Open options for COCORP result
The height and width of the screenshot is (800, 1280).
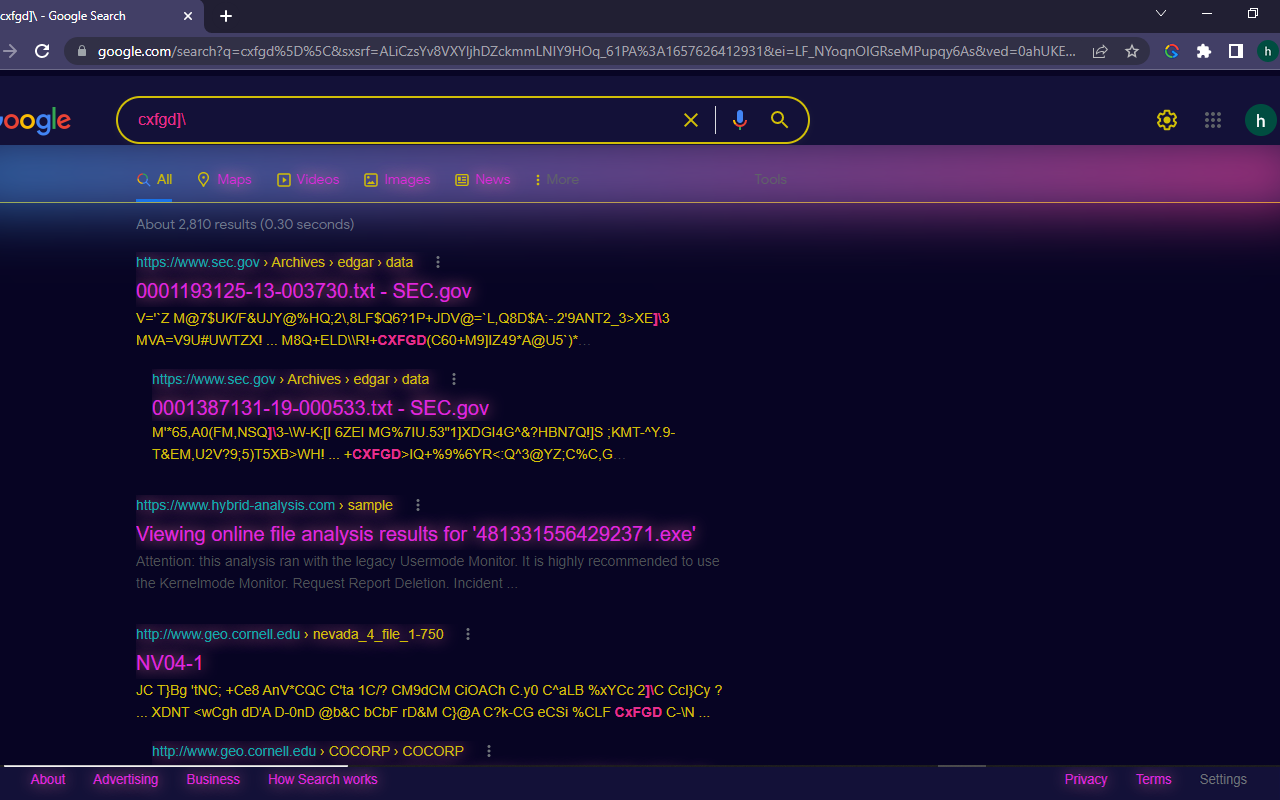(489, 751)
